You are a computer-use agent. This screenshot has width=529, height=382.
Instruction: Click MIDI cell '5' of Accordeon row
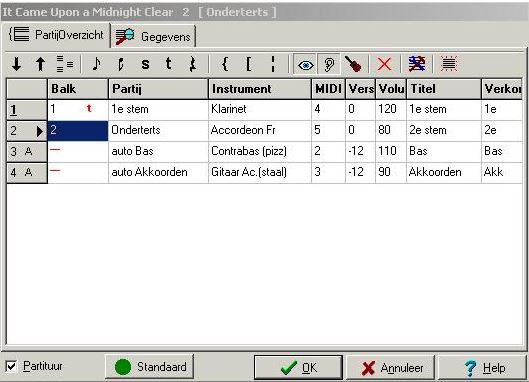(x=328, y=131)
